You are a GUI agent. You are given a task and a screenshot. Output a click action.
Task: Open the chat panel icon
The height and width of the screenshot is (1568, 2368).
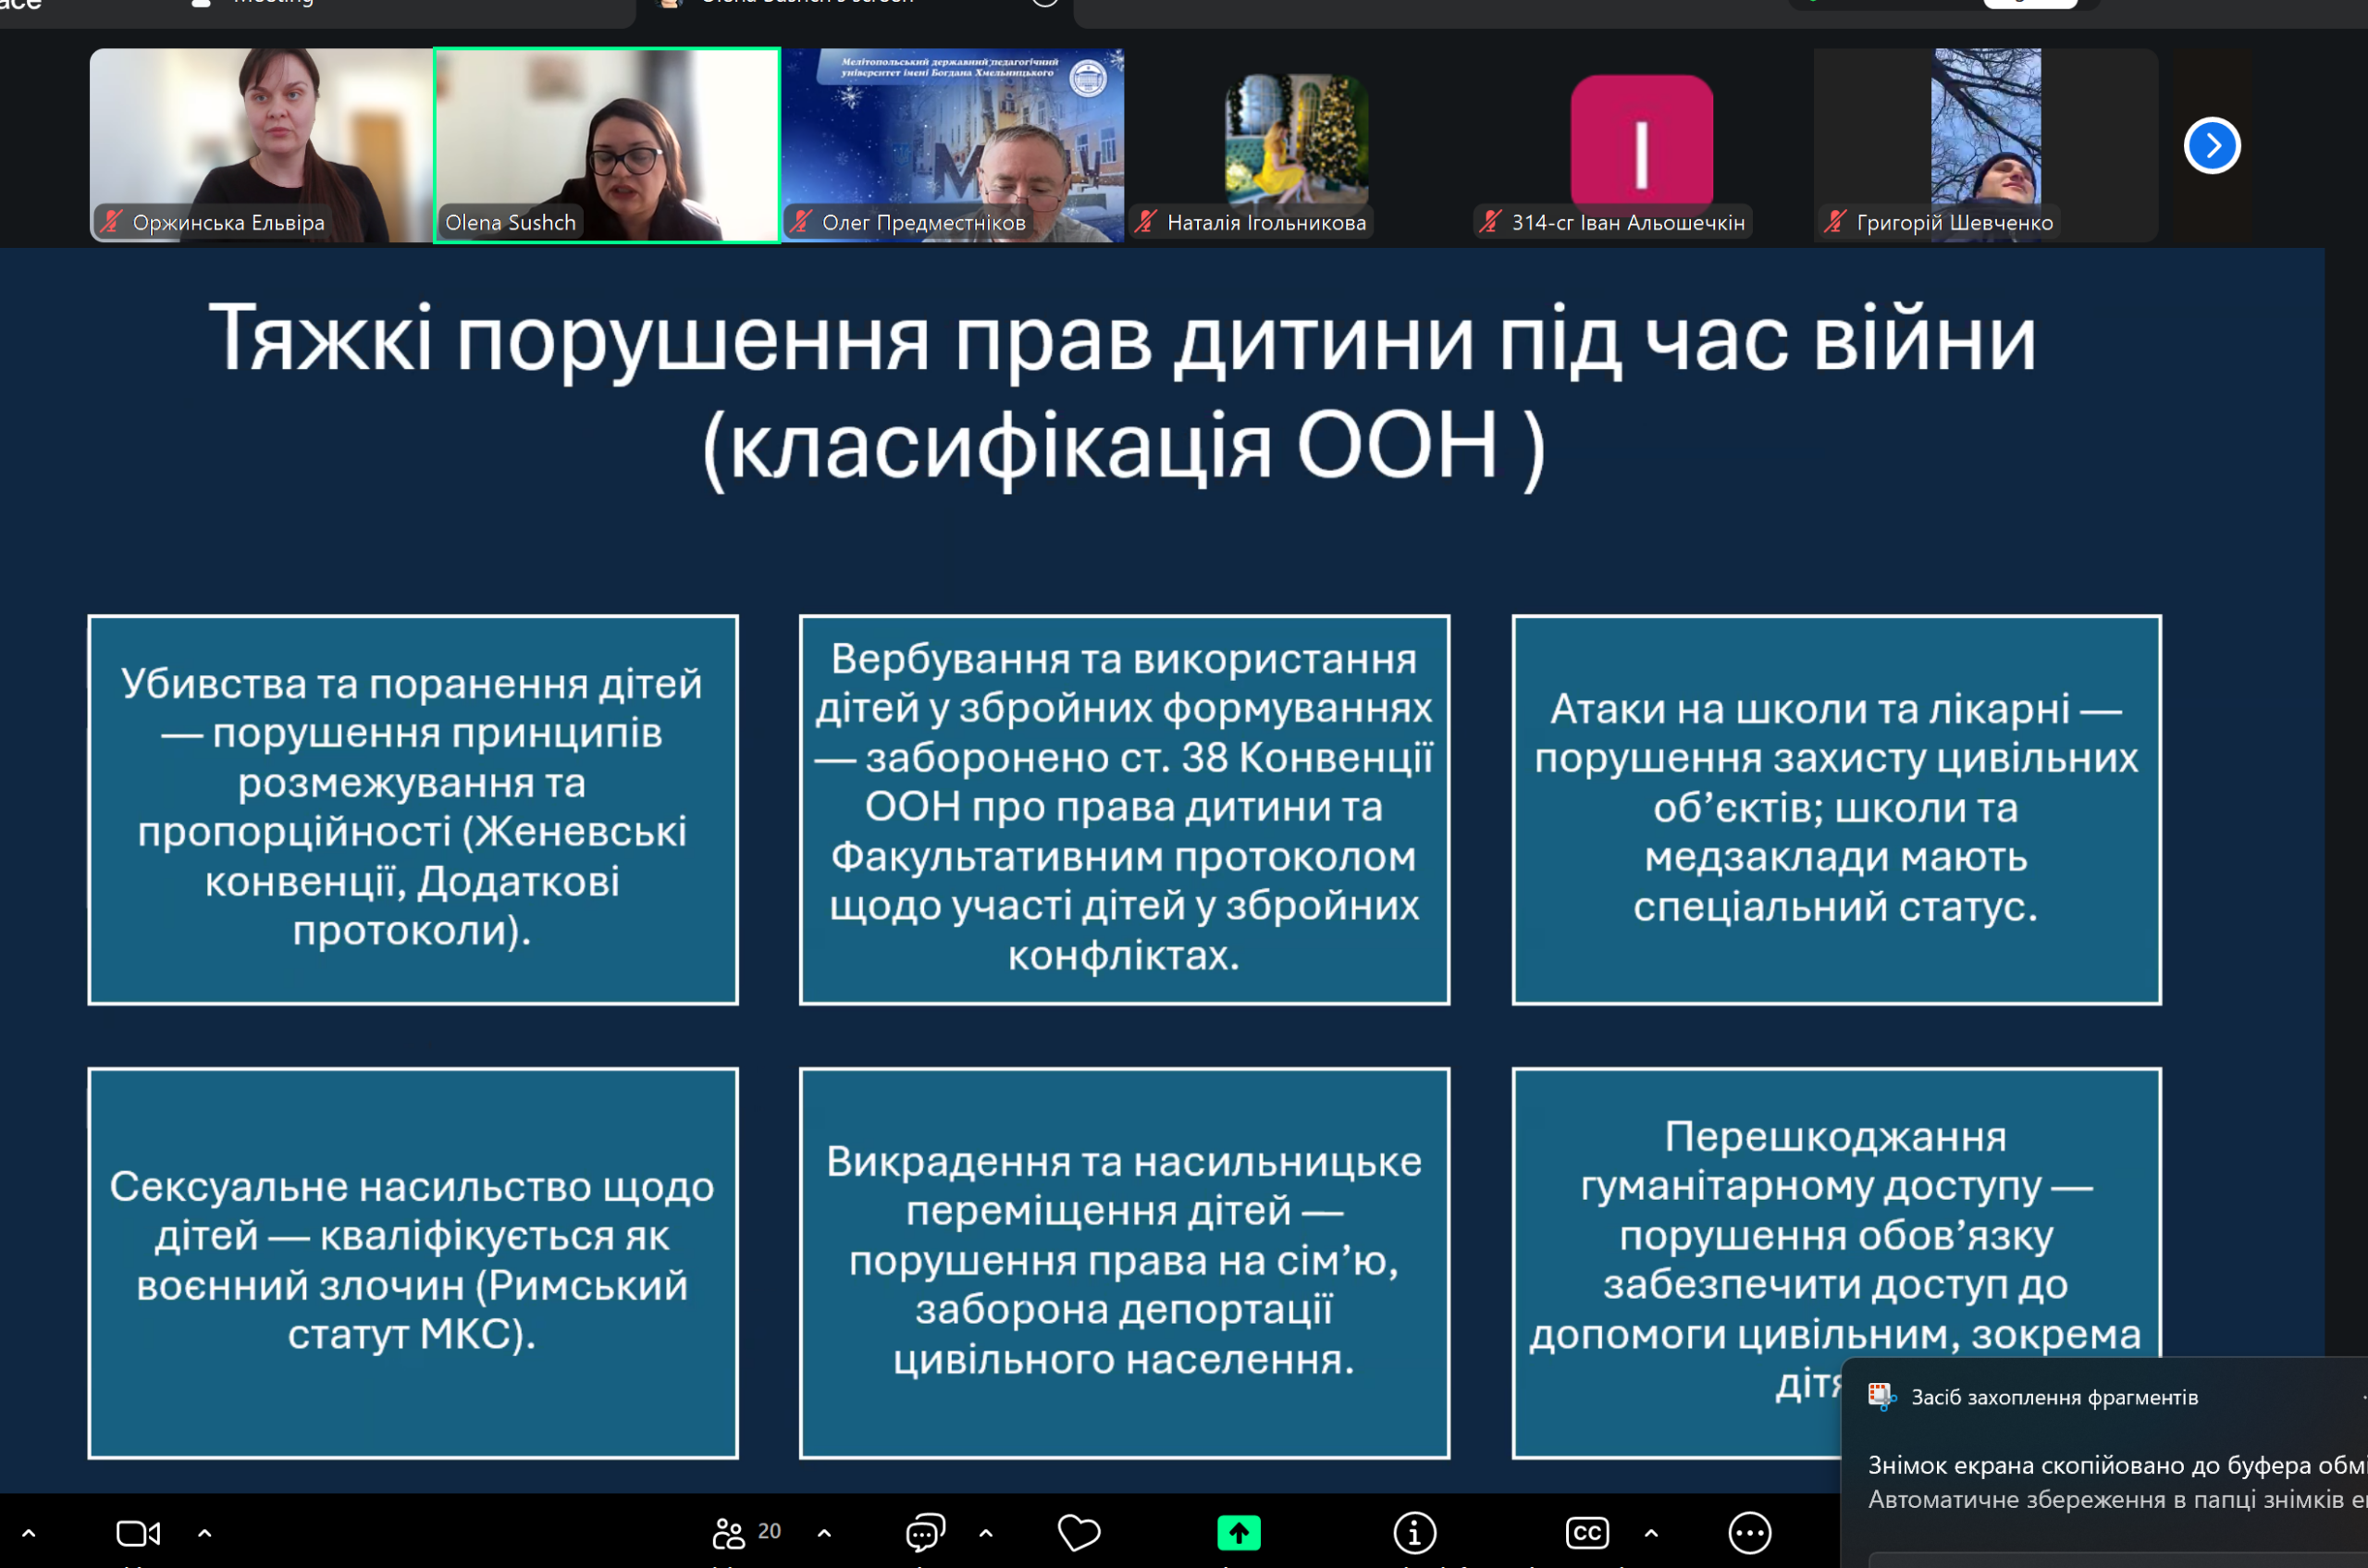click(x=925, y=1533)
